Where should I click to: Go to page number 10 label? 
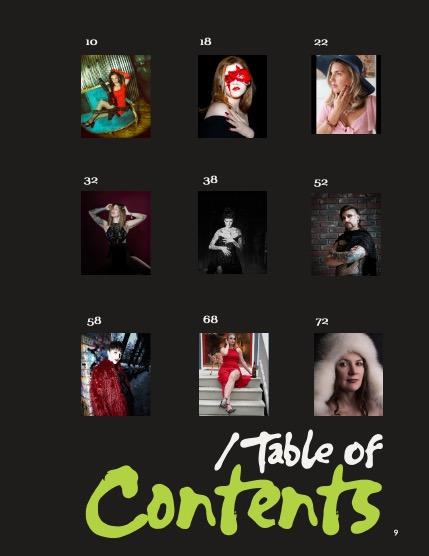91,42
